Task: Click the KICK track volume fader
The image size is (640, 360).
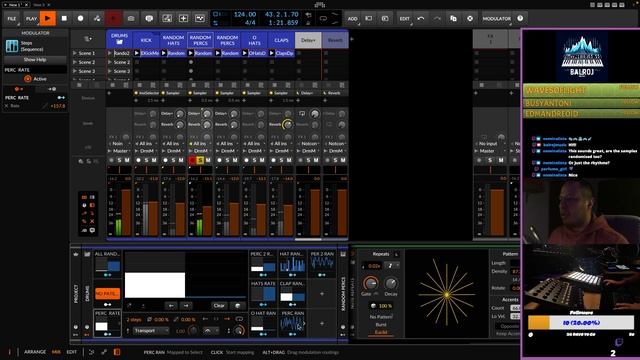Action: point(153,218)
